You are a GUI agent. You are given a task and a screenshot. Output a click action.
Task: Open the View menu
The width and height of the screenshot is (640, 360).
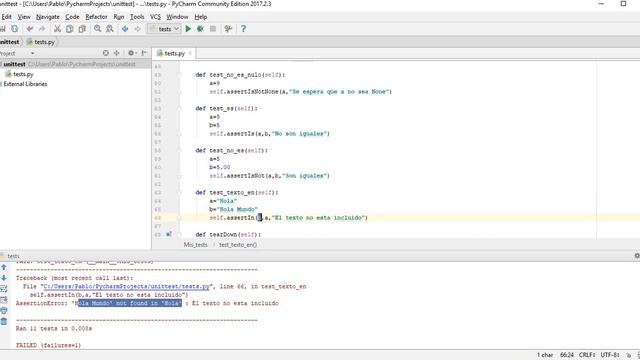tap(24, 17)
